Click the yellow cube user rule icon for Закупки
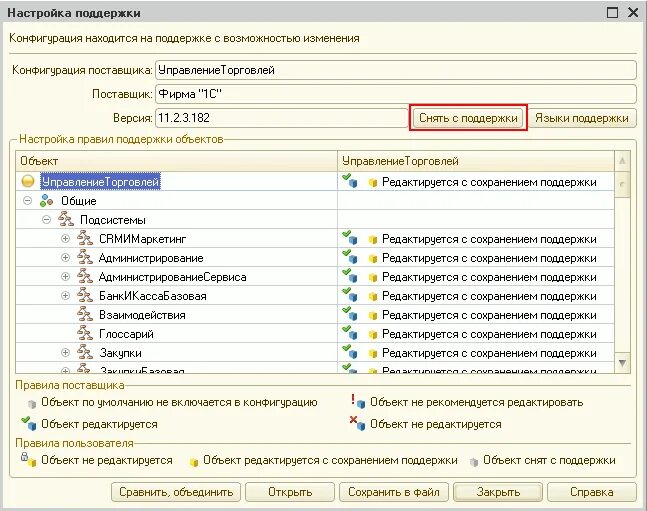The width and height of the screenshot is (647, 511). pos(373,353)
